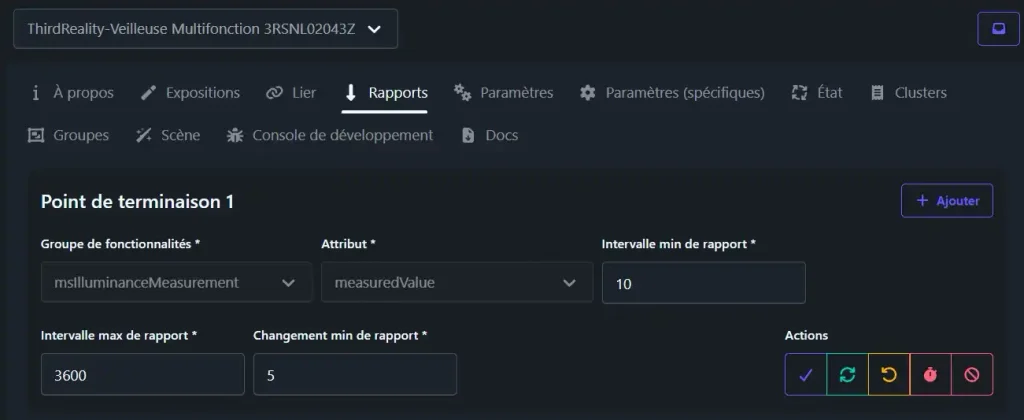
Task: Apply the report with the checkmark action
Action: click(x=805, y=374)
